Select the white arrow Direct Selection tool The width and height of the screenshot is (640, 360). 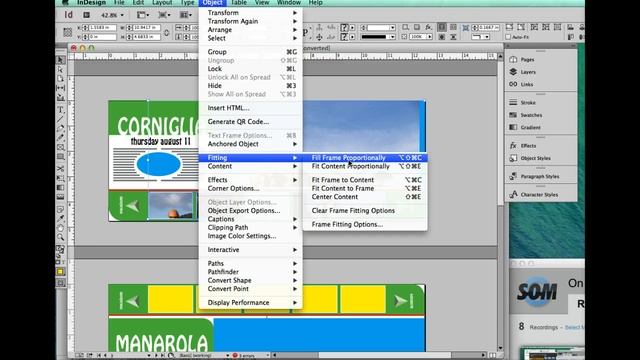(60, 69)
